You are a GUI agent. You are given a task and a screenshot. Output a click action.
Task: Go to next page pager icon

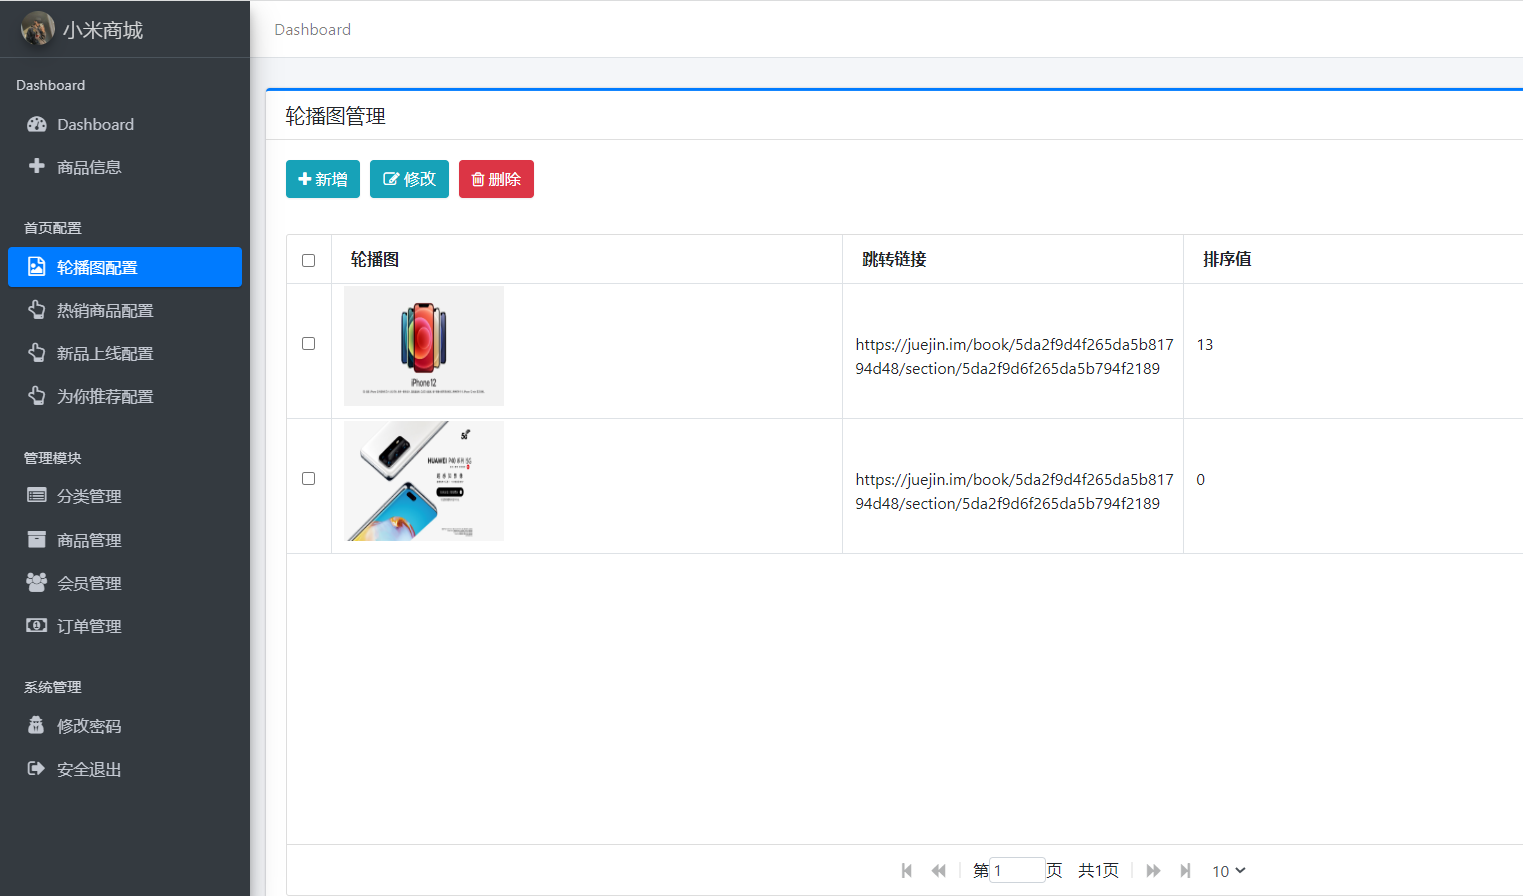[1153, 871]
